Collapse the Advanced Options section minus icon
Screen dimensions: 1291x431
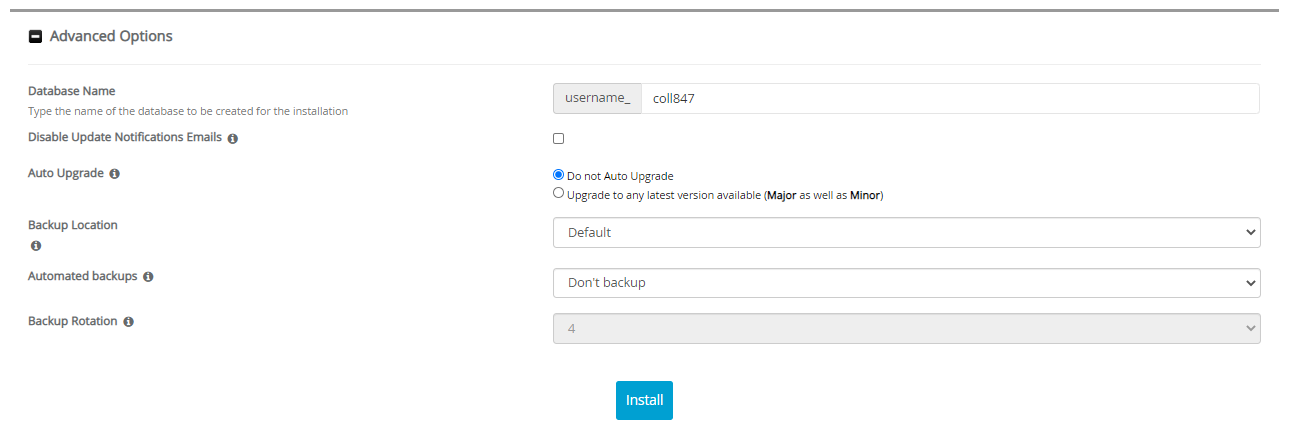click(35, 37)
